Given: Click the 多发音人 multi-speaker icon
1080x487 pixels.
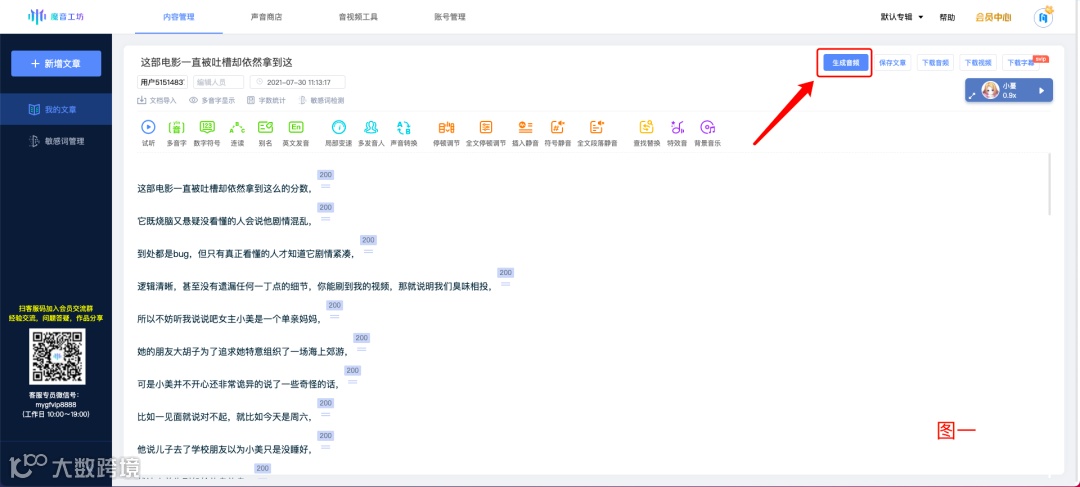Looking at the screenshot, I should (x=371, y=127).
